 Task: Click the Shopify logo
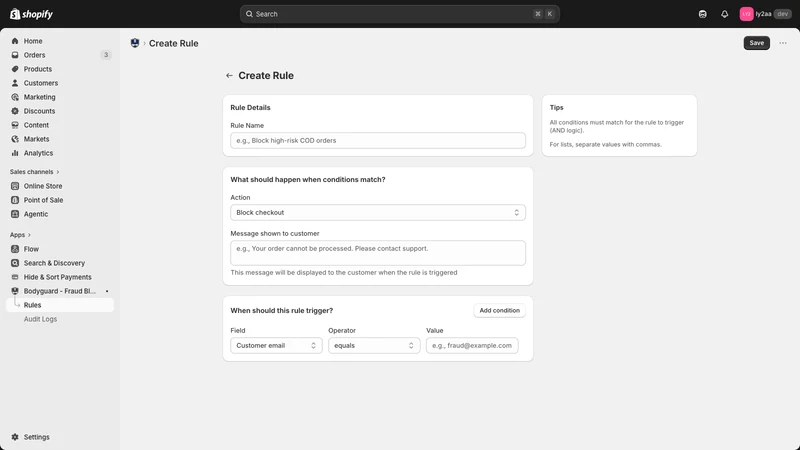(x=31, y=14)
